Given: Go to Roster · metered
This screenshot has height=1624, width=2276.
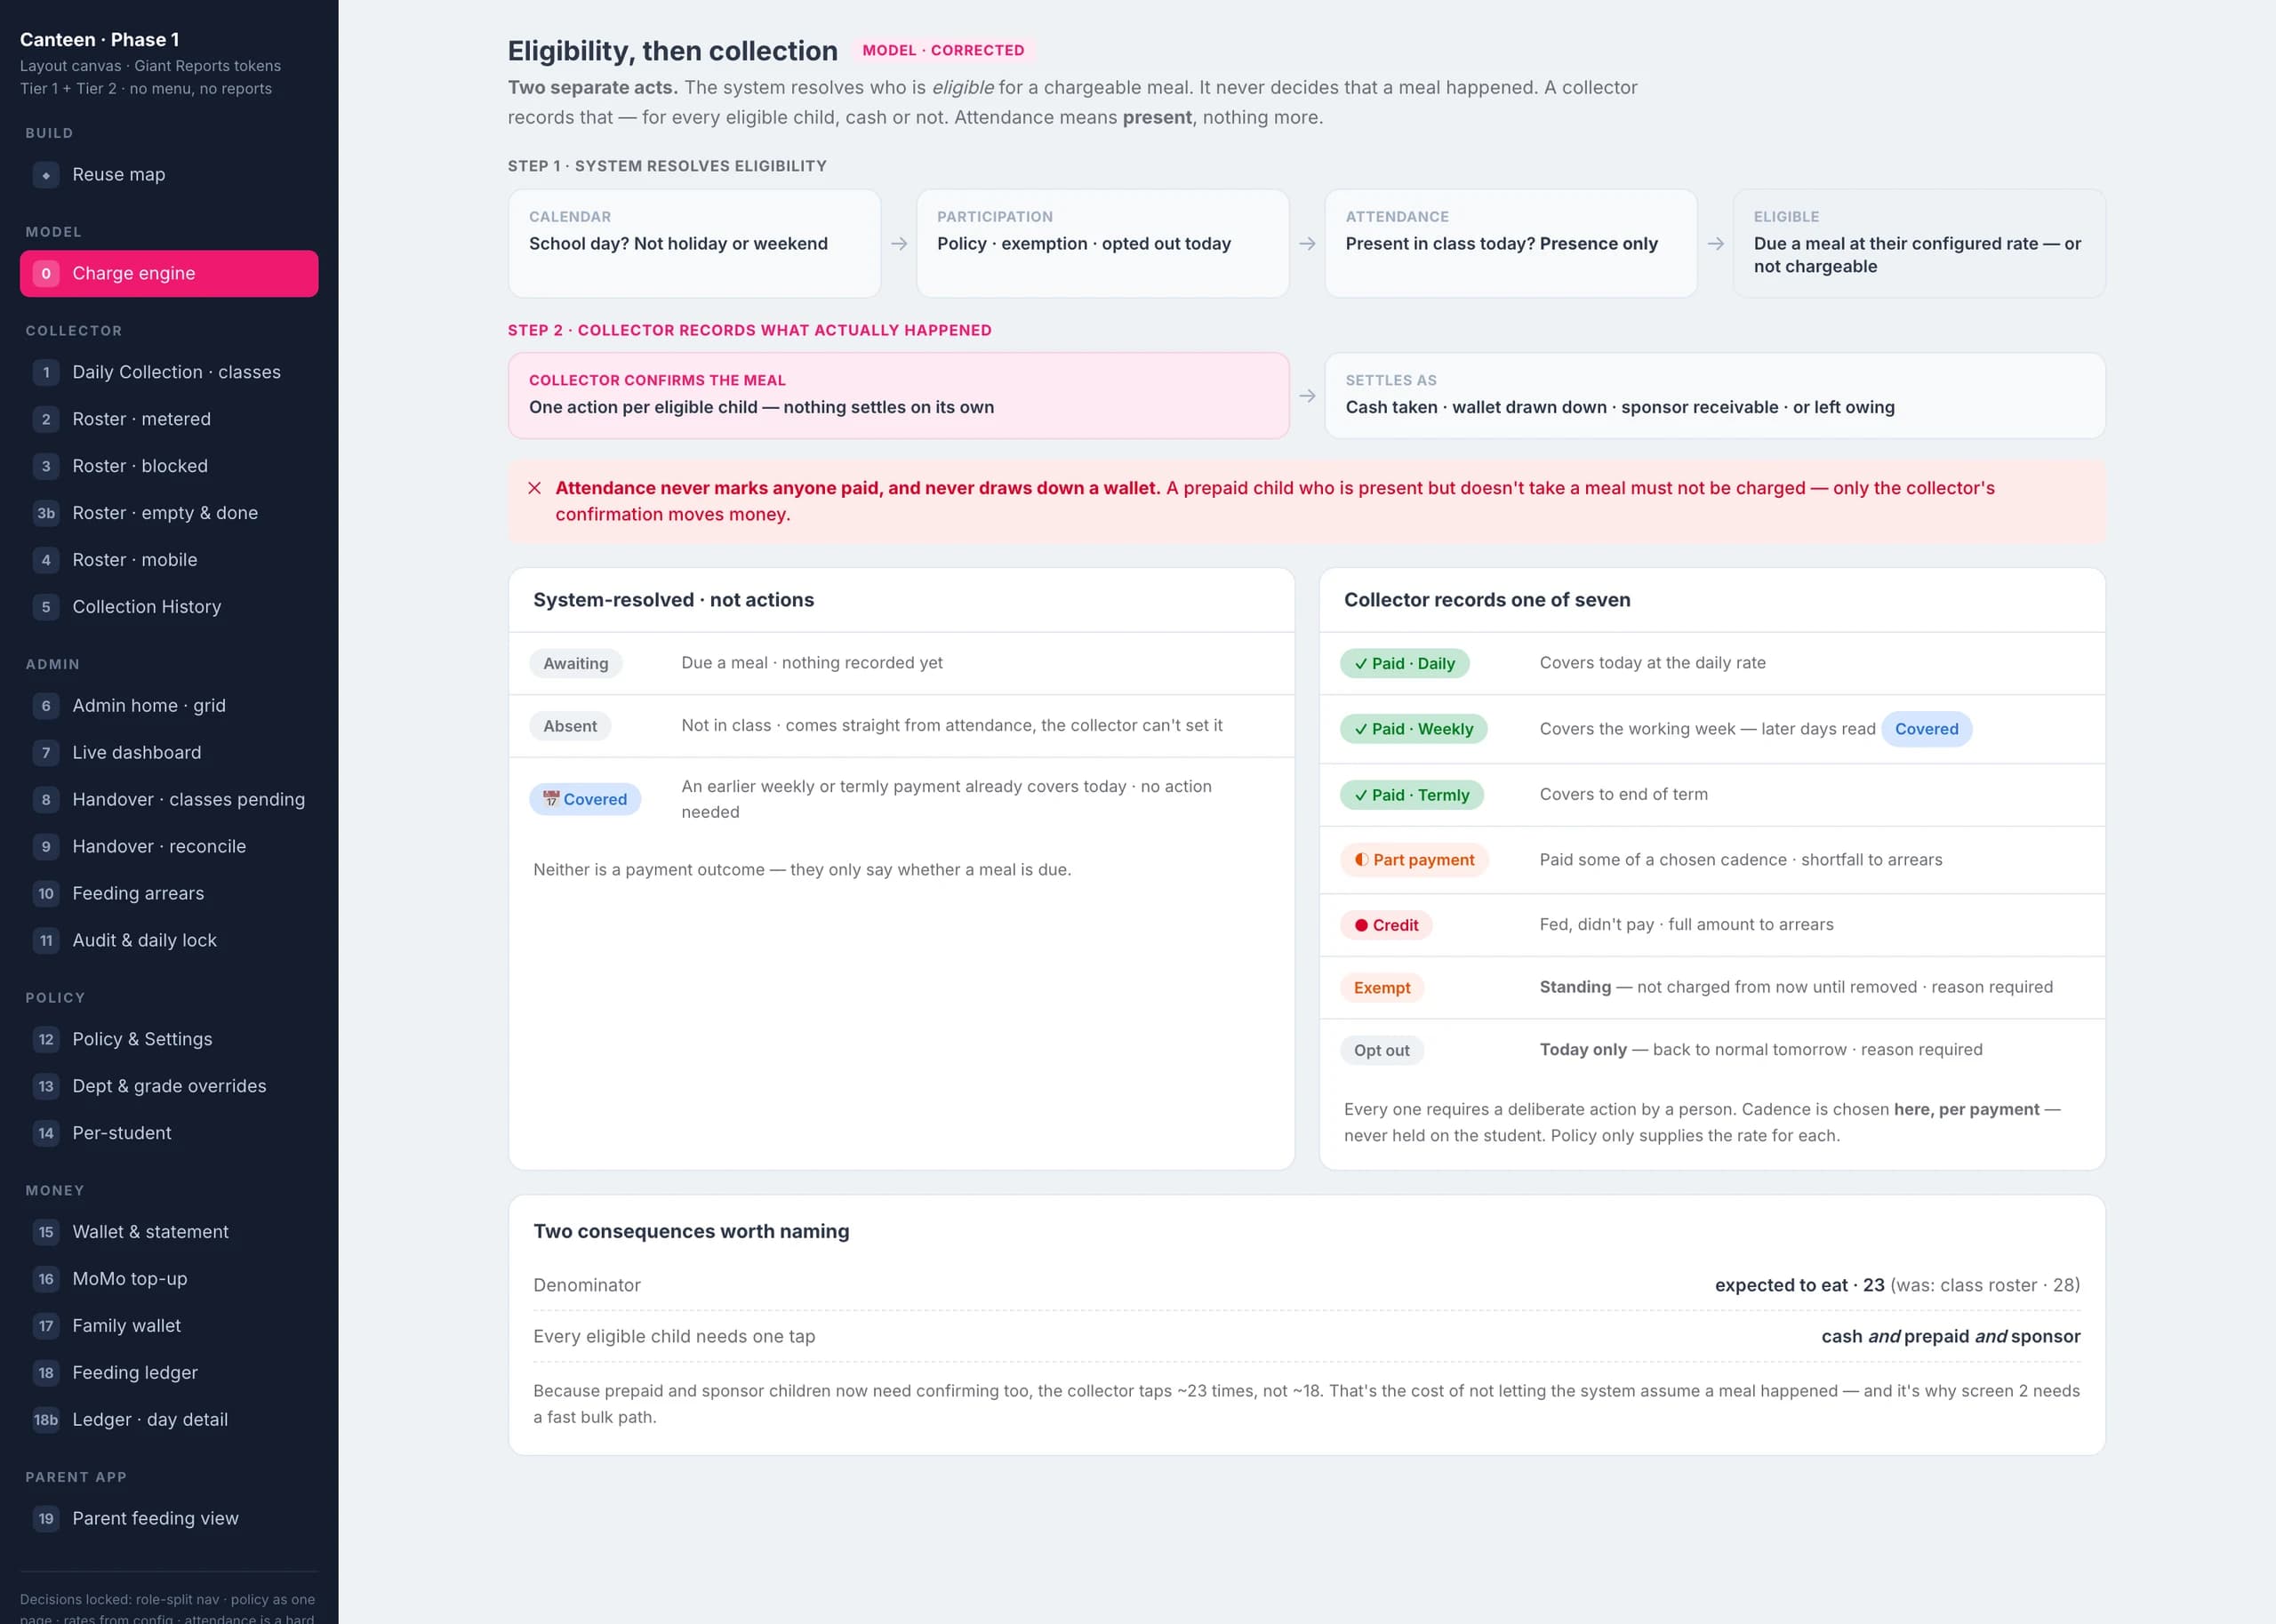Looking at the screenshot, I should tap(169, 419).
